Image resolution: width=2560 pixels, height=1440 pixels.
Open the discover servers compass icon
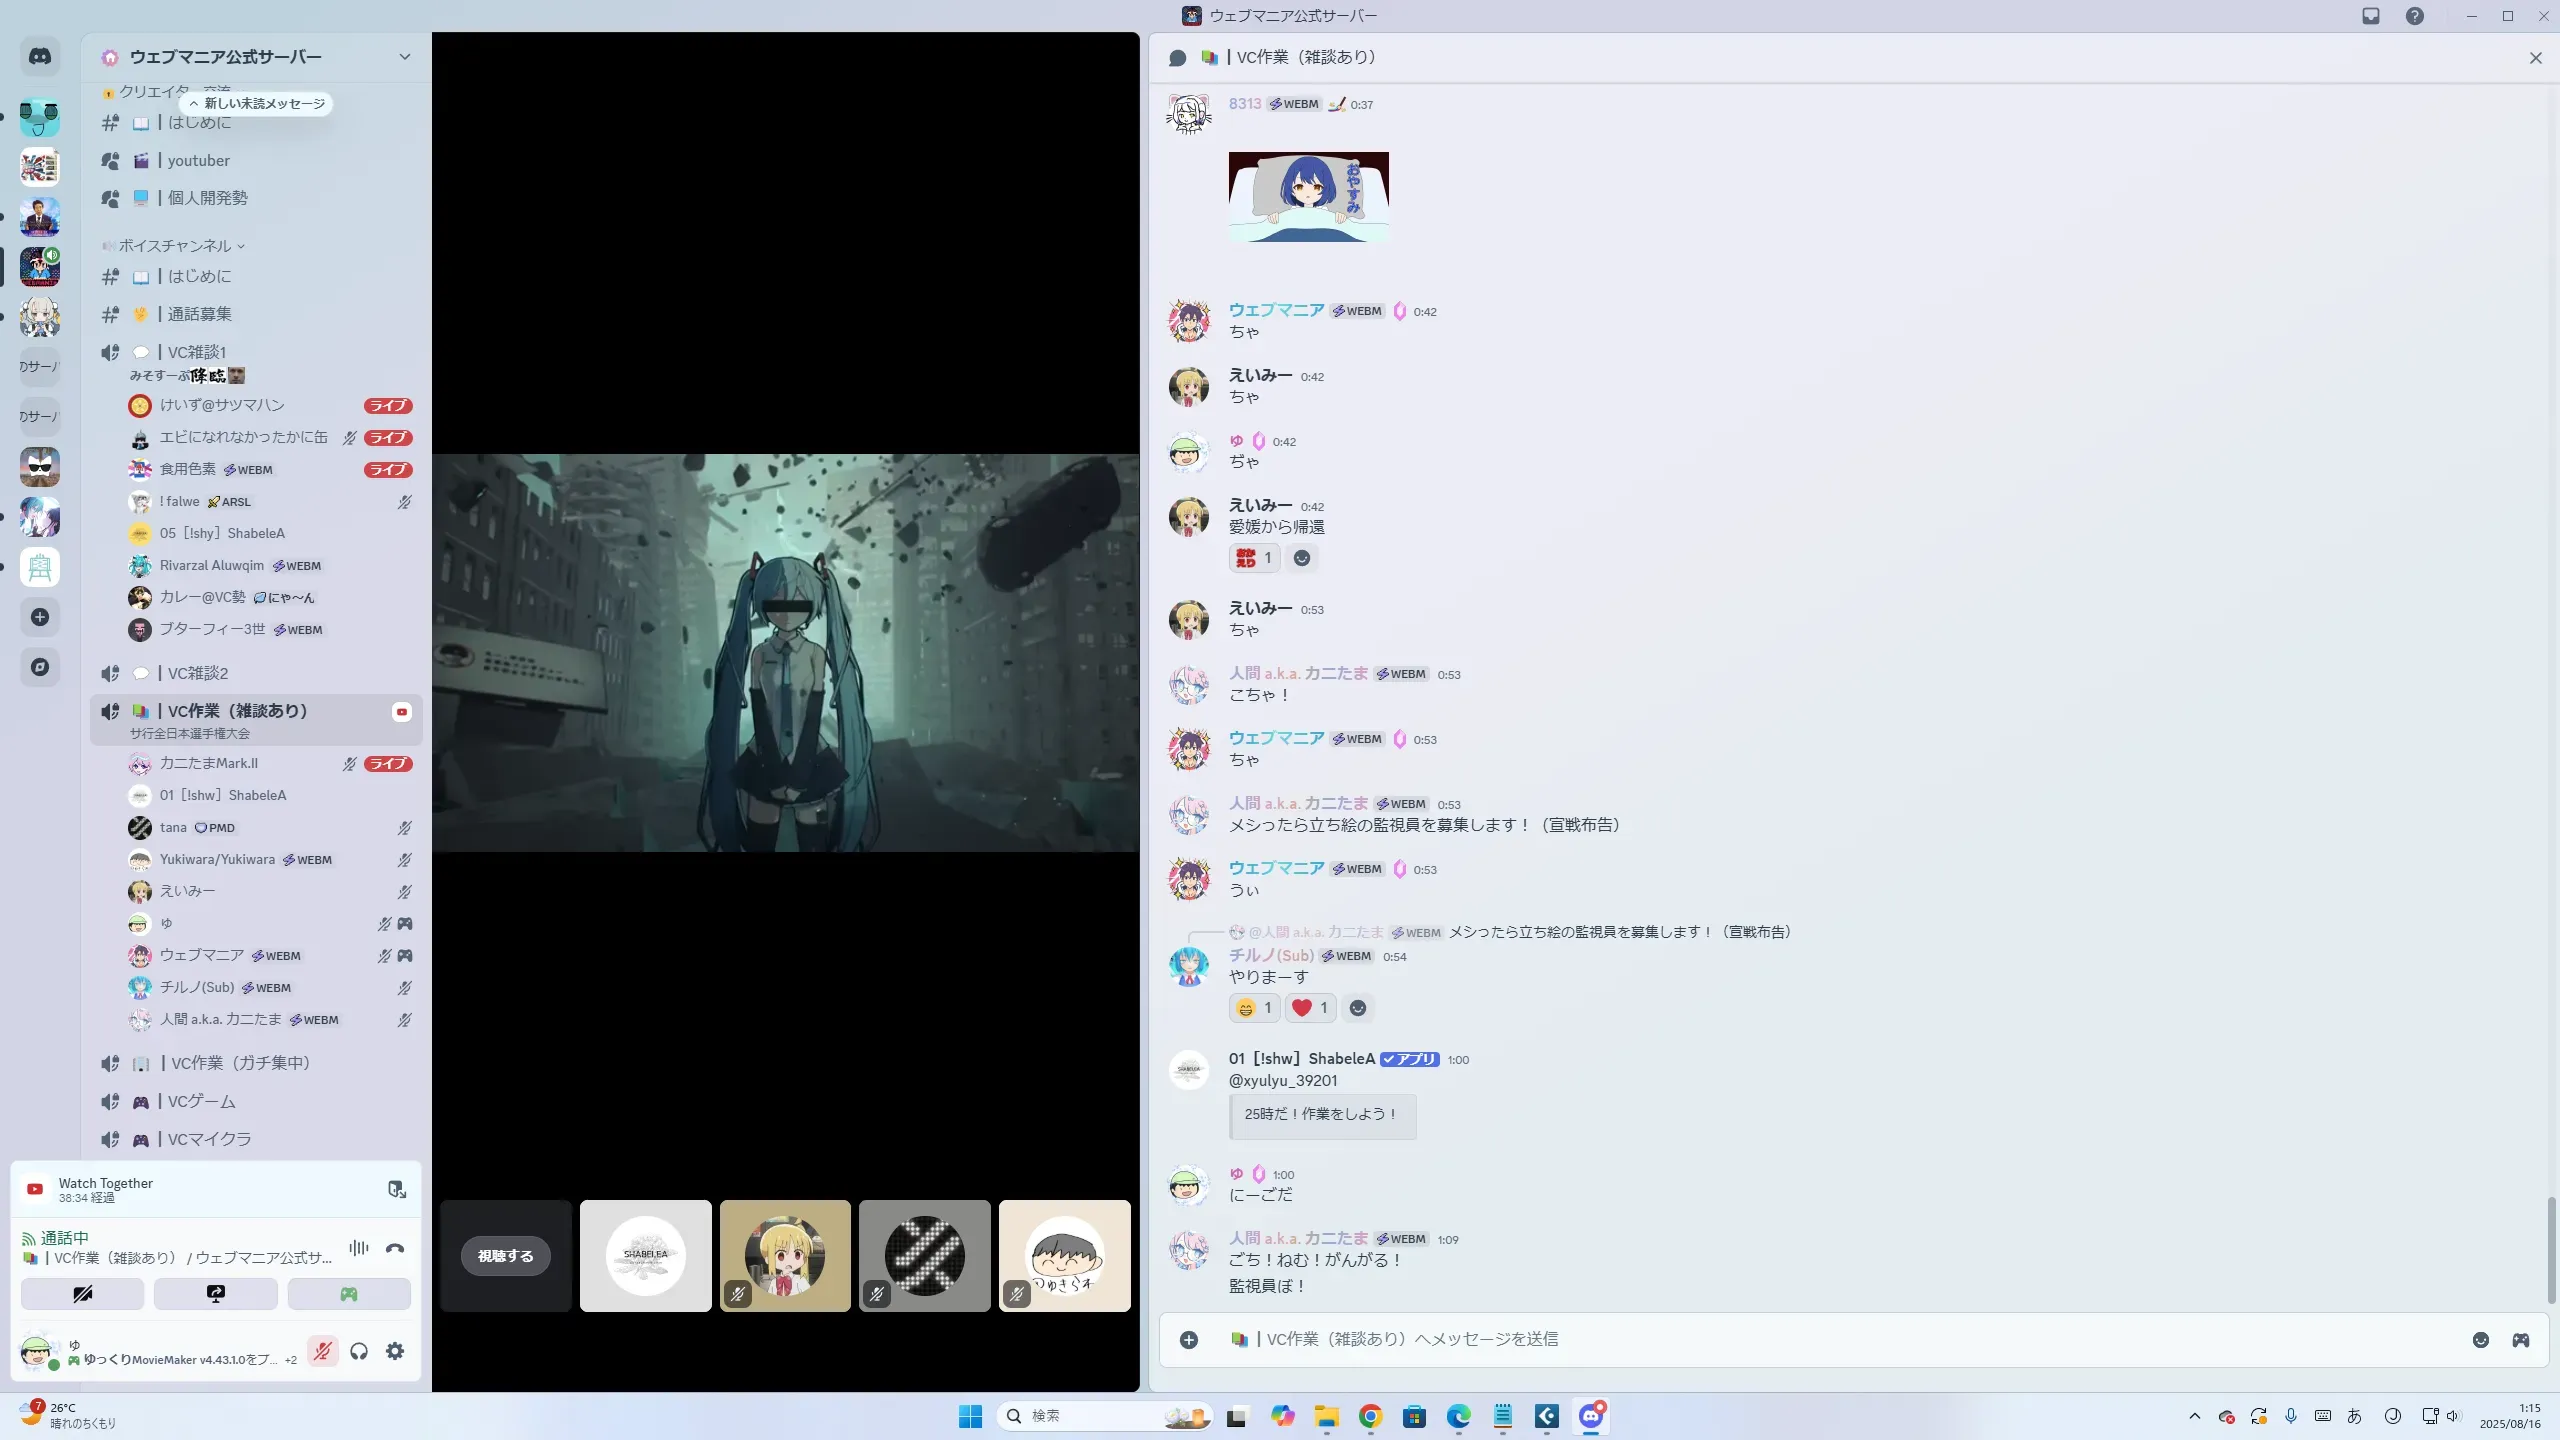coord(40,667)
